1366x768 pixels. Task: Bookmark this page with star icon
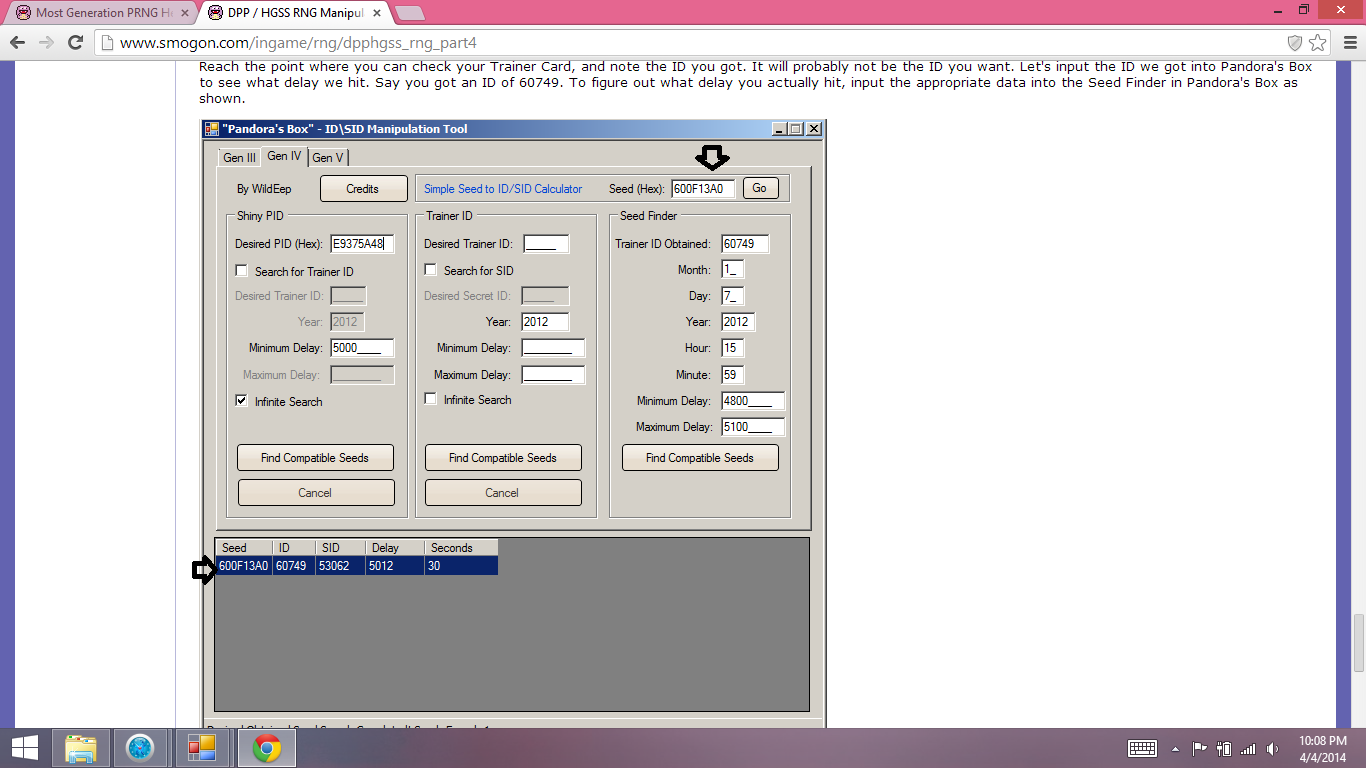click(x=1318, y=42)
